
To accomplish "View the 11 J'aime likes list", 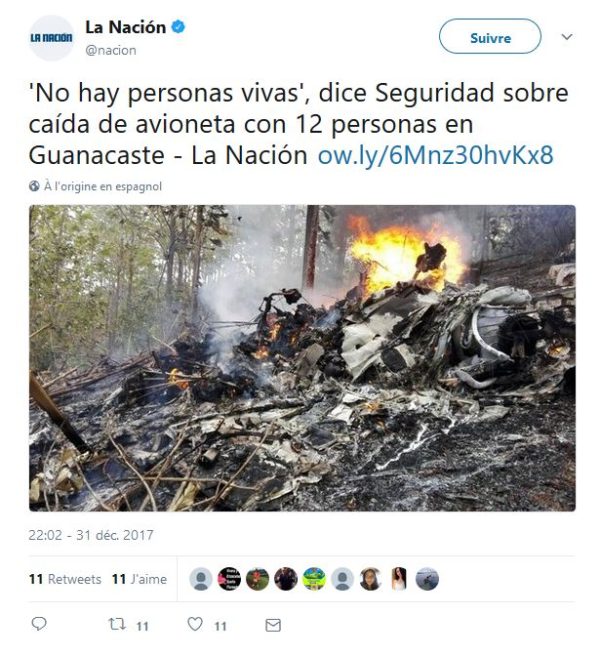I will [139, 579].
